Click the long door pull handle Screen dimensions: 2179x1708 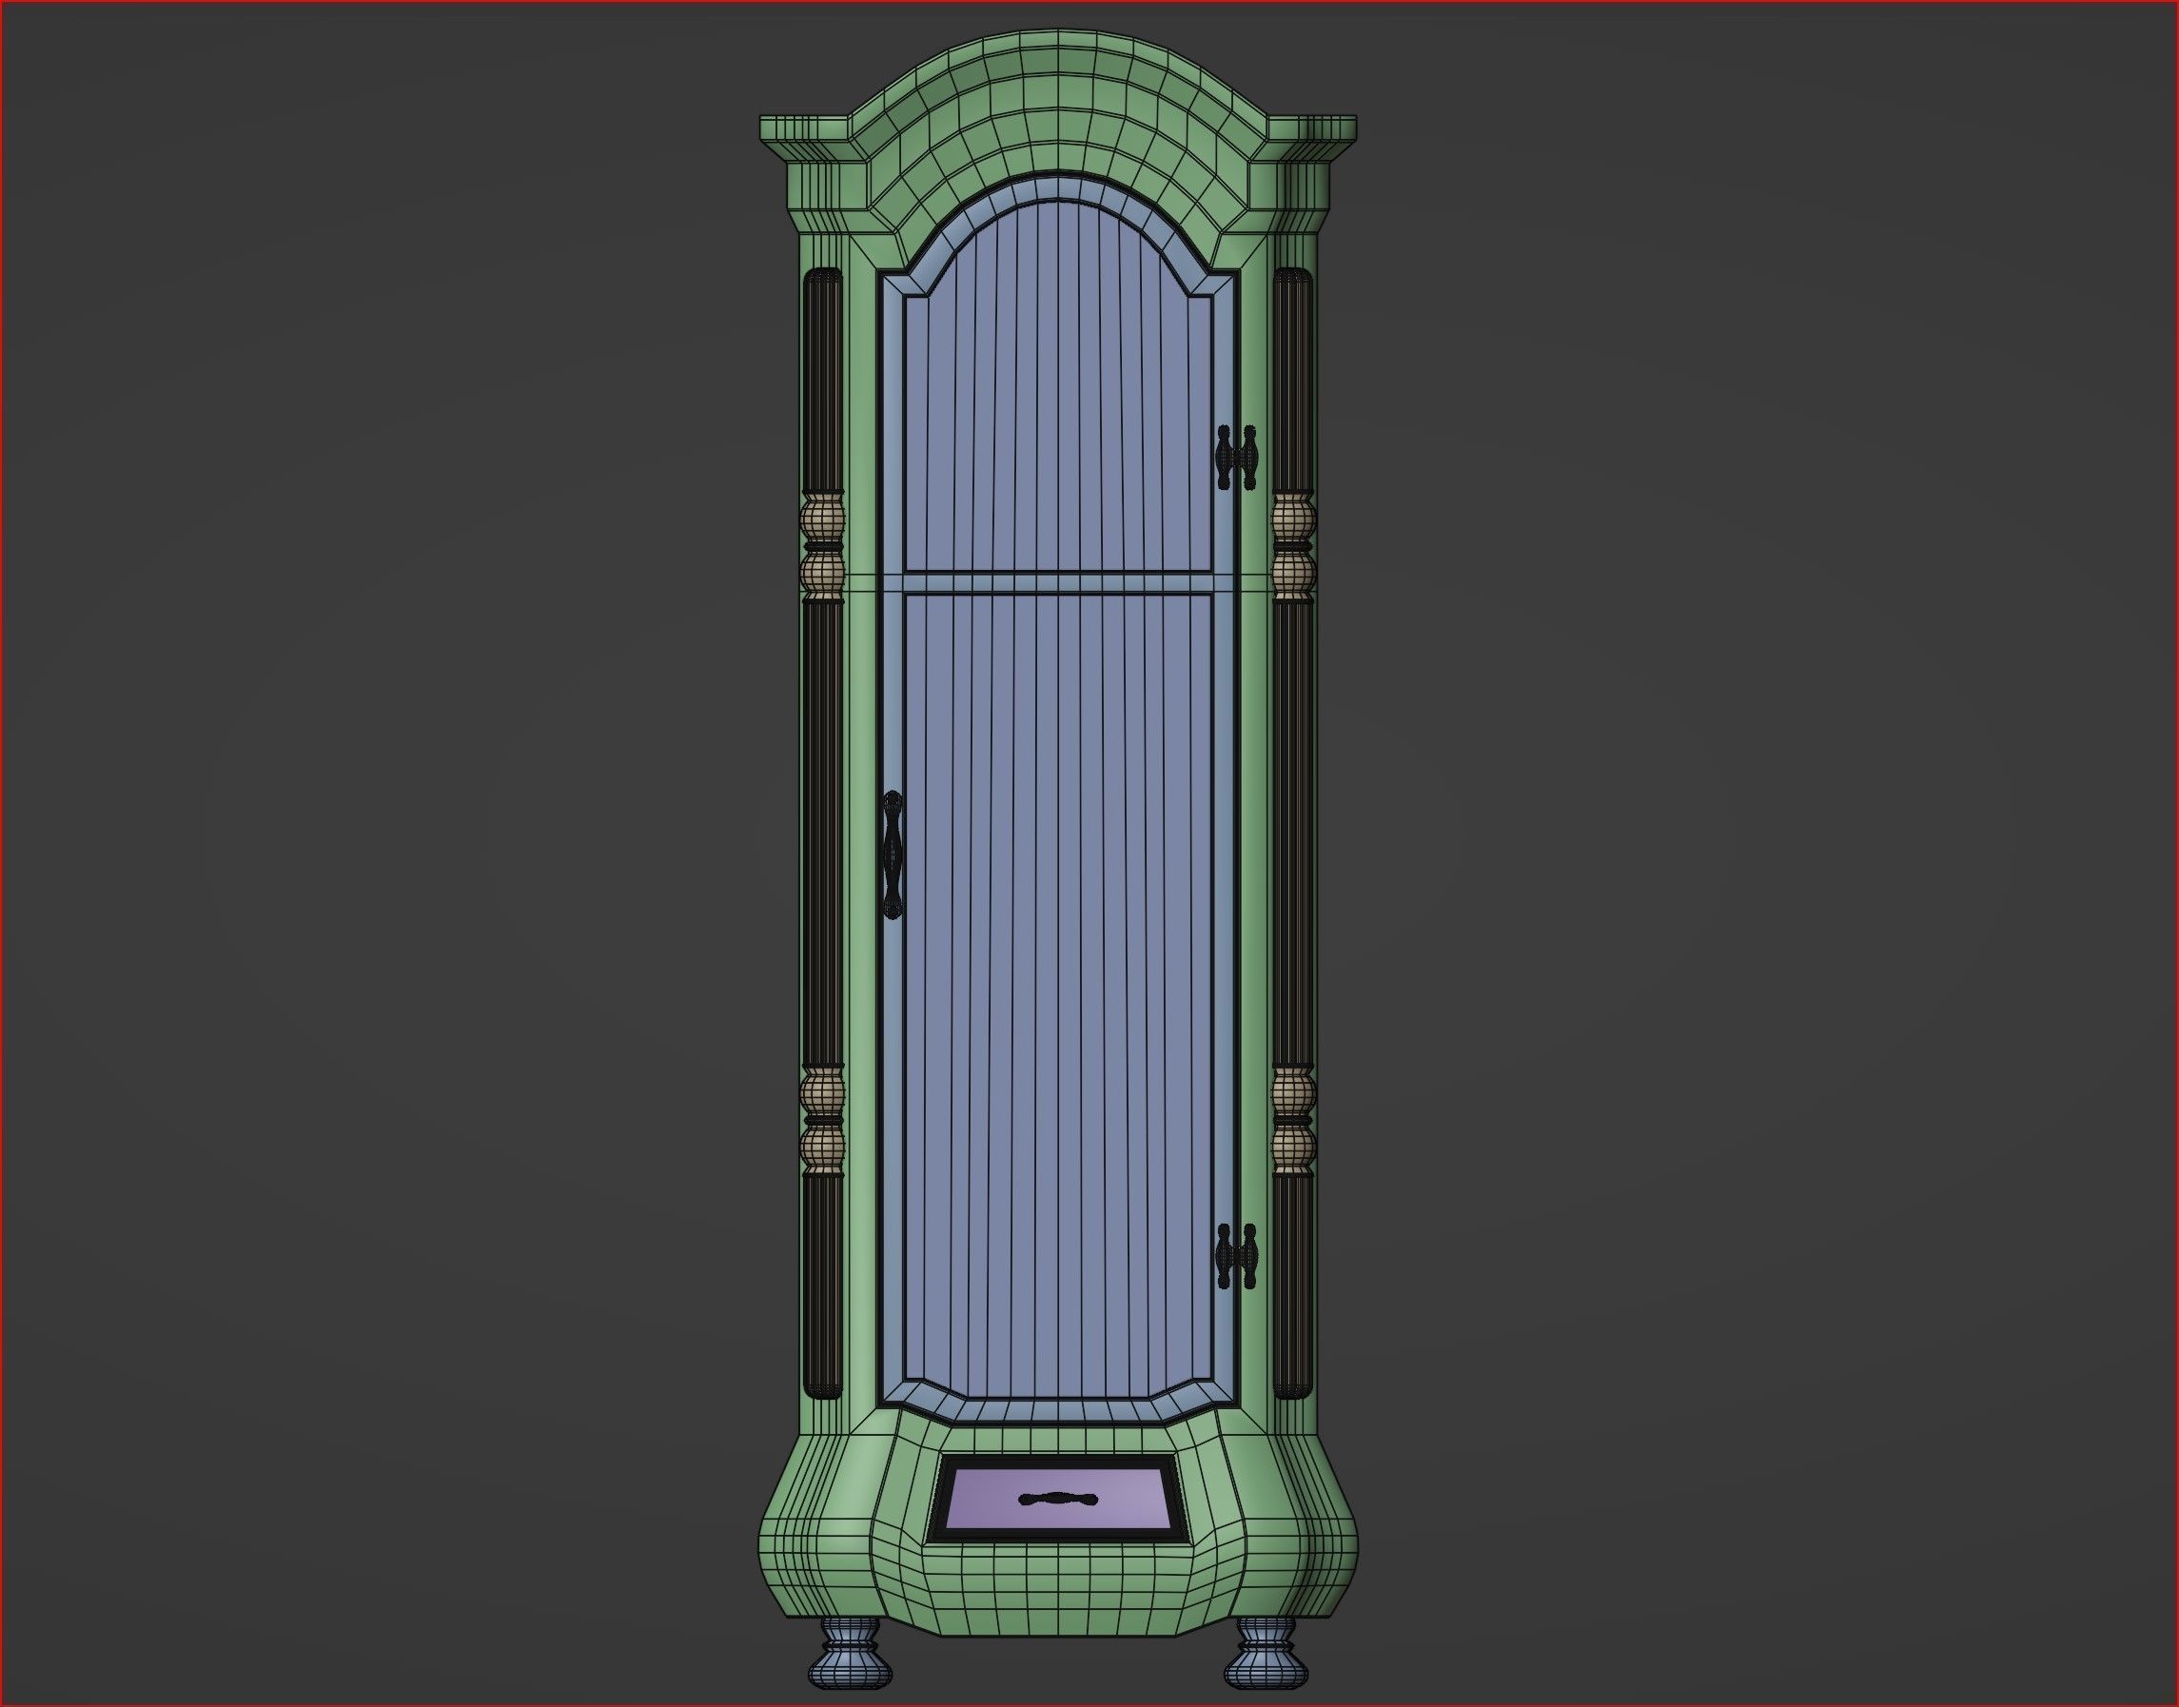click(x=892, y=854)
